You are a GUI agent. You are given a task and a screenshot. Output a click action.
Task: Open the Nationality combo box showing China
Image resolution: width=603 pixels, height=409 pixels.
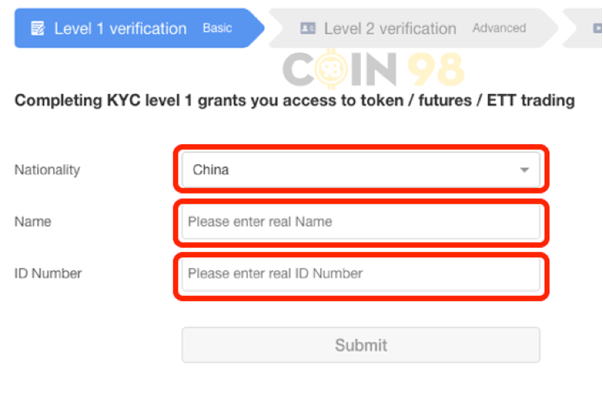tap(361, 170)
